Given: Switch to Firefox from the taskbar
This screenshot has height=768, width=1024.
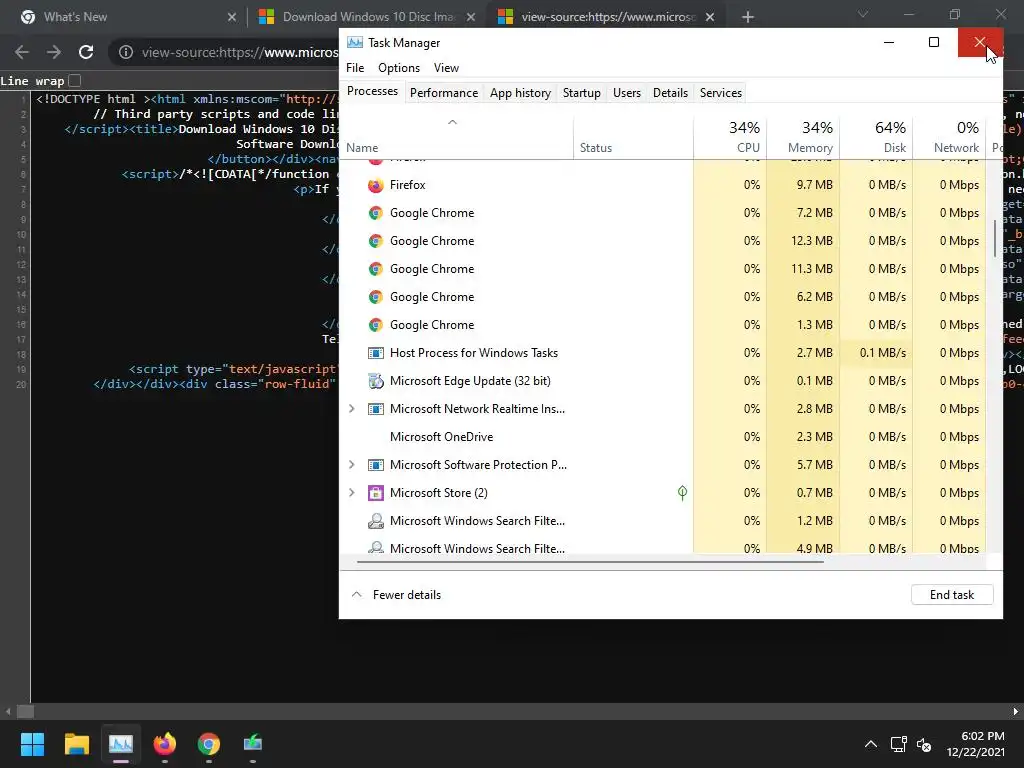Looking at the screenshot, I should click(165, 743).
